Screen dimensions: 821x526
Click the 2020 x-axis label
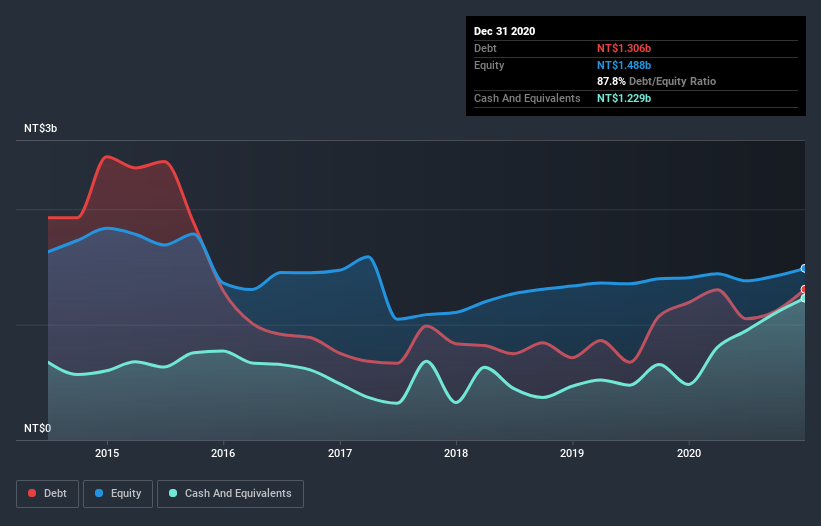click(x=689, y=453)
